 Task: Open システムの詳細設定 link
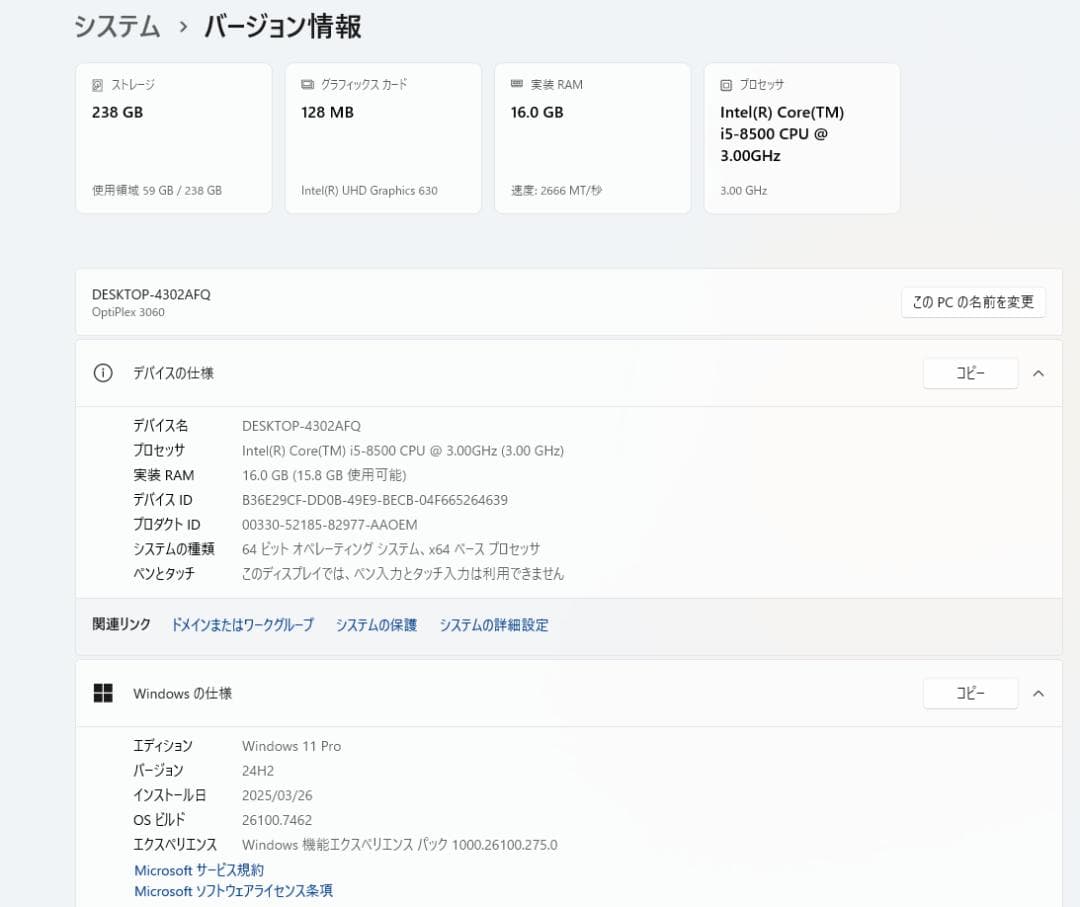click(x=494, y=625)
